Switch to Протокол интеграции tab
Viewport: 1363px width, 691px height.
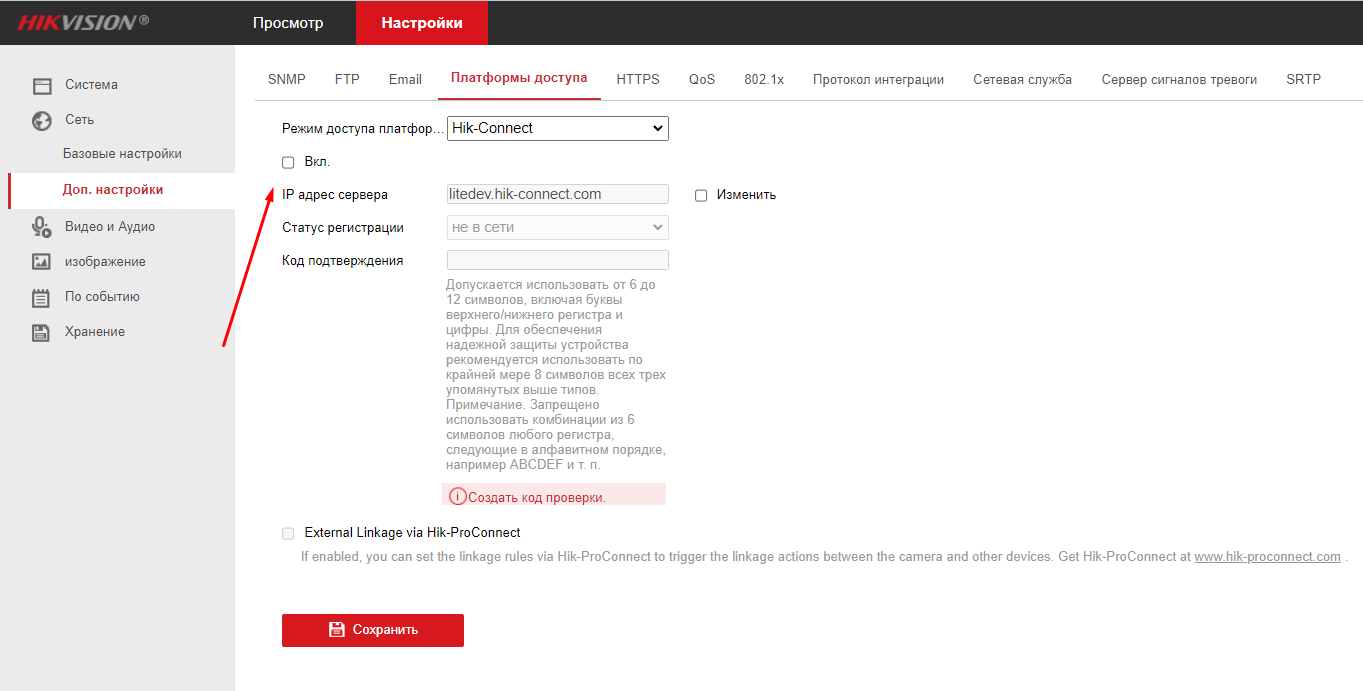pos(878,79)
